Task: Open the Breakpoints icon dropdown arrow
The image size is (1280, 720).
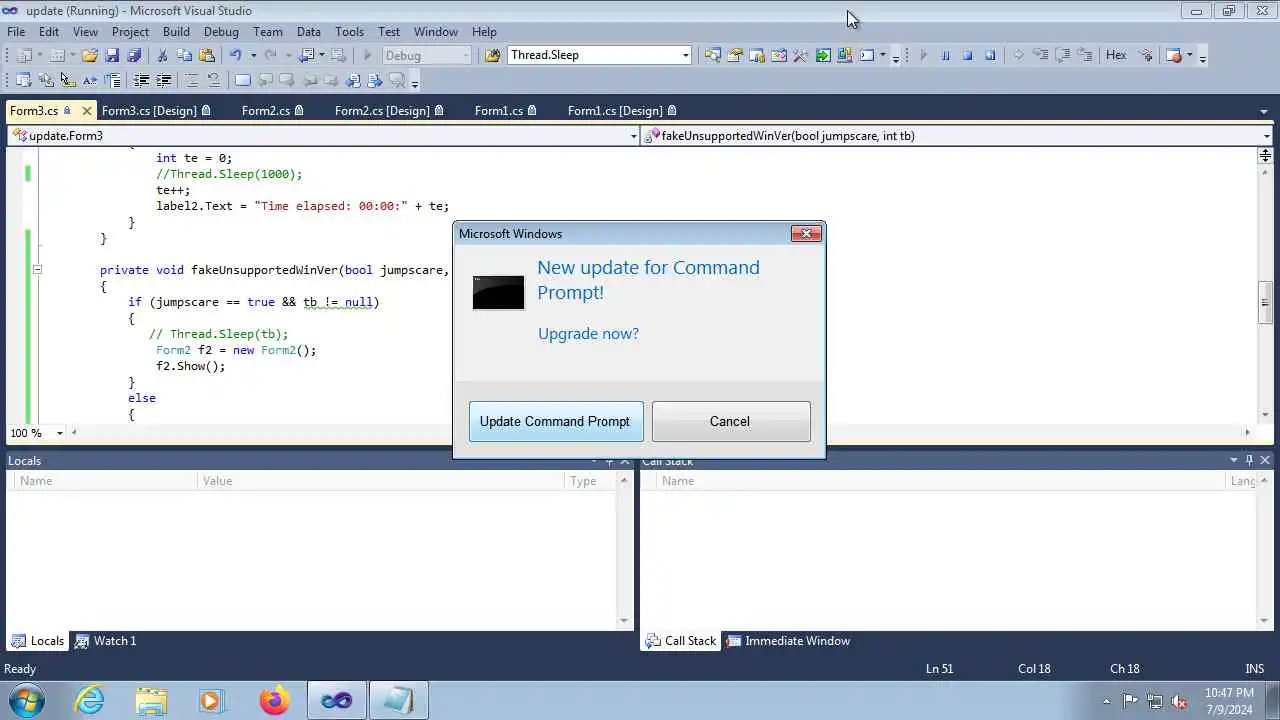Action: click(x=1191, y=56)
